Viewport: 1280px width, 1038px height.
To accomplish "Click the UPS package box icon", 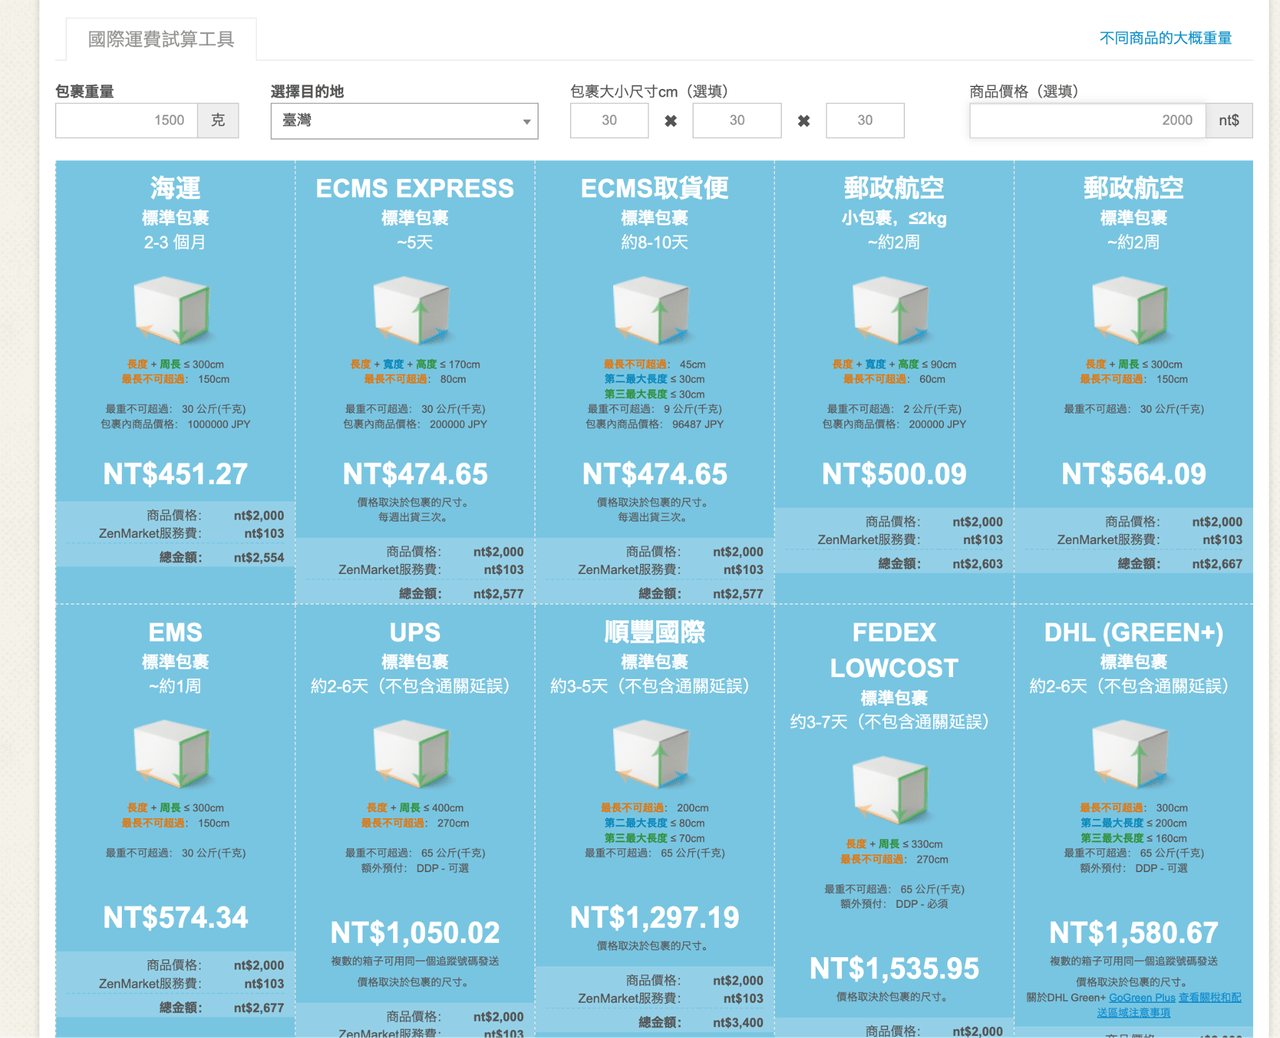I will pos(412,755).
